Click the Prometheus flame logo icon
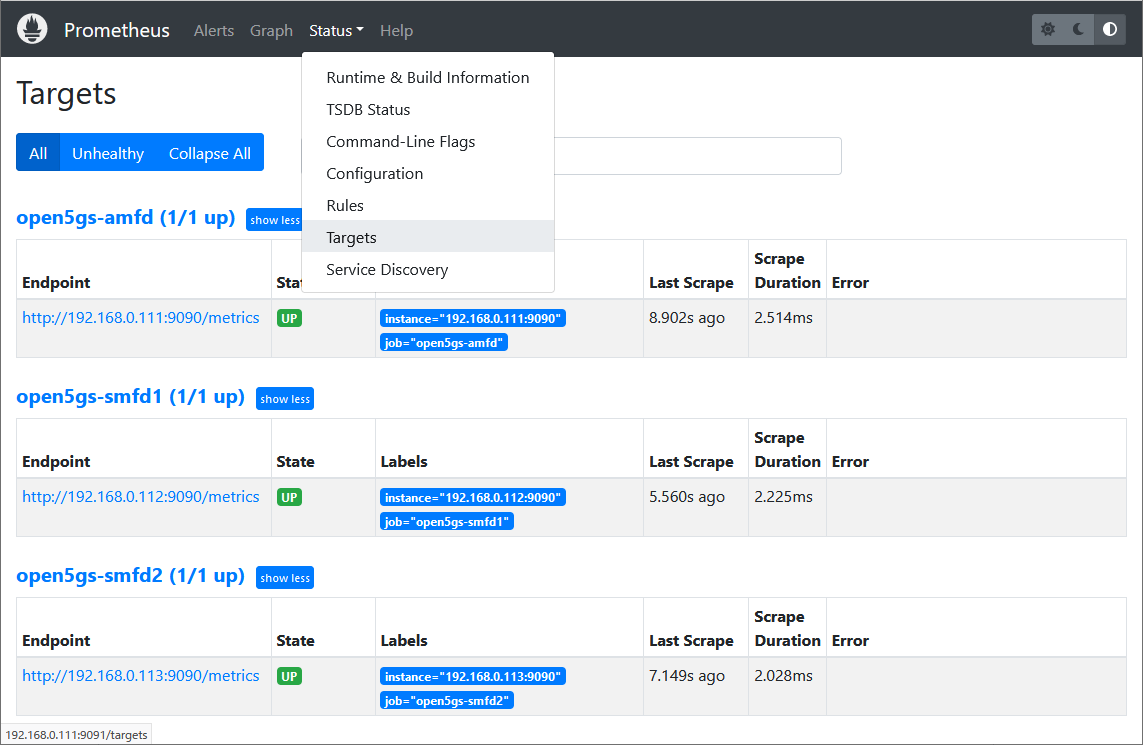This screenshot has height=745, width=1143. [x=32, y=29]
